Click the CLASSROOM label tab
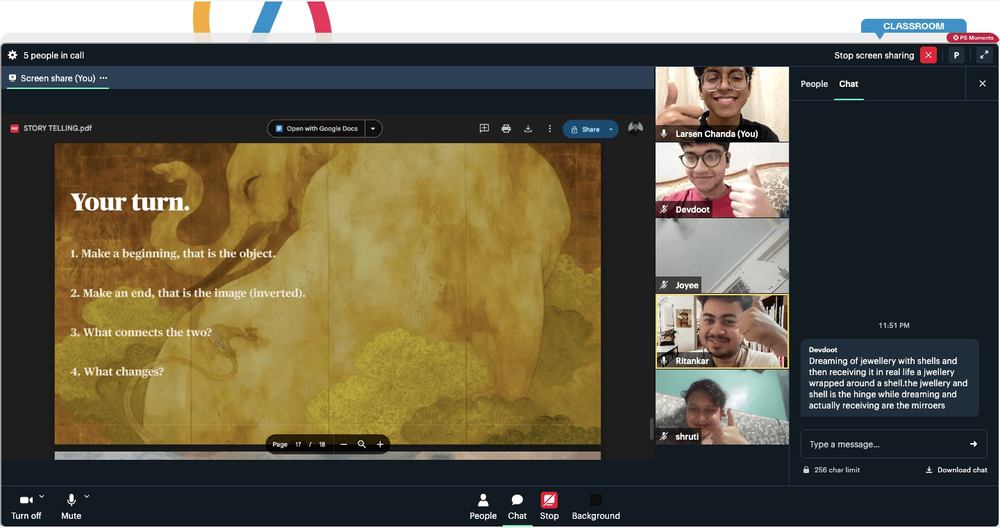This screenshot has height=528, width=1000. [x=913, y=26]
